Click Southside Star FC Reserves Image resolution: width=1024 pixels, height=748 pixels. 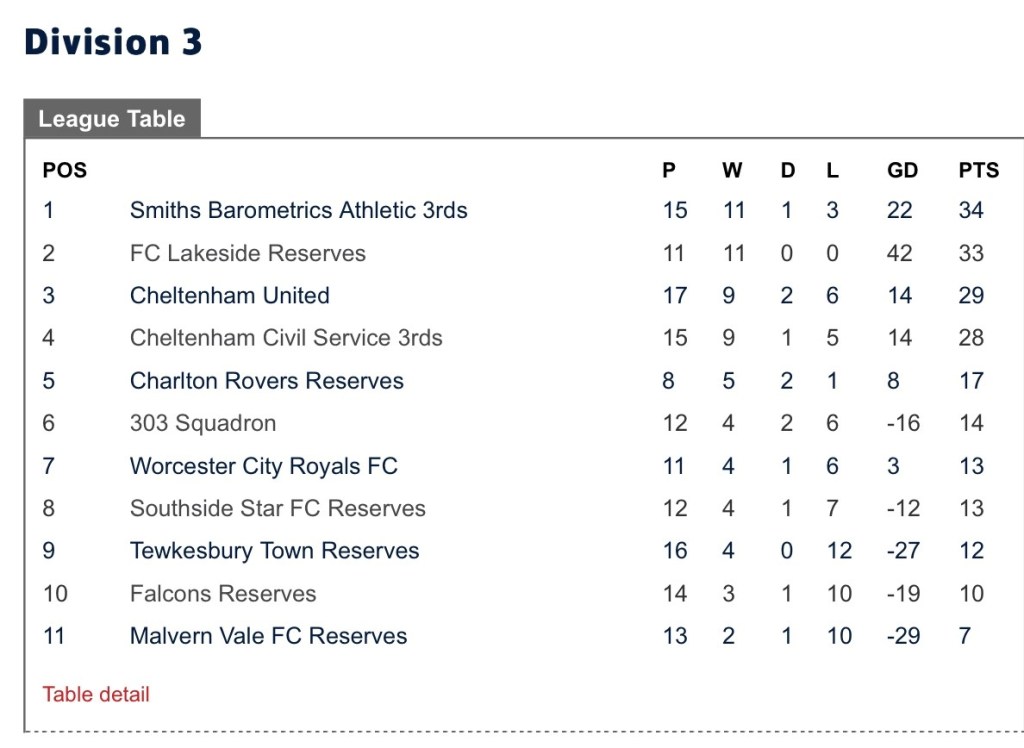[x=278, y=508]
